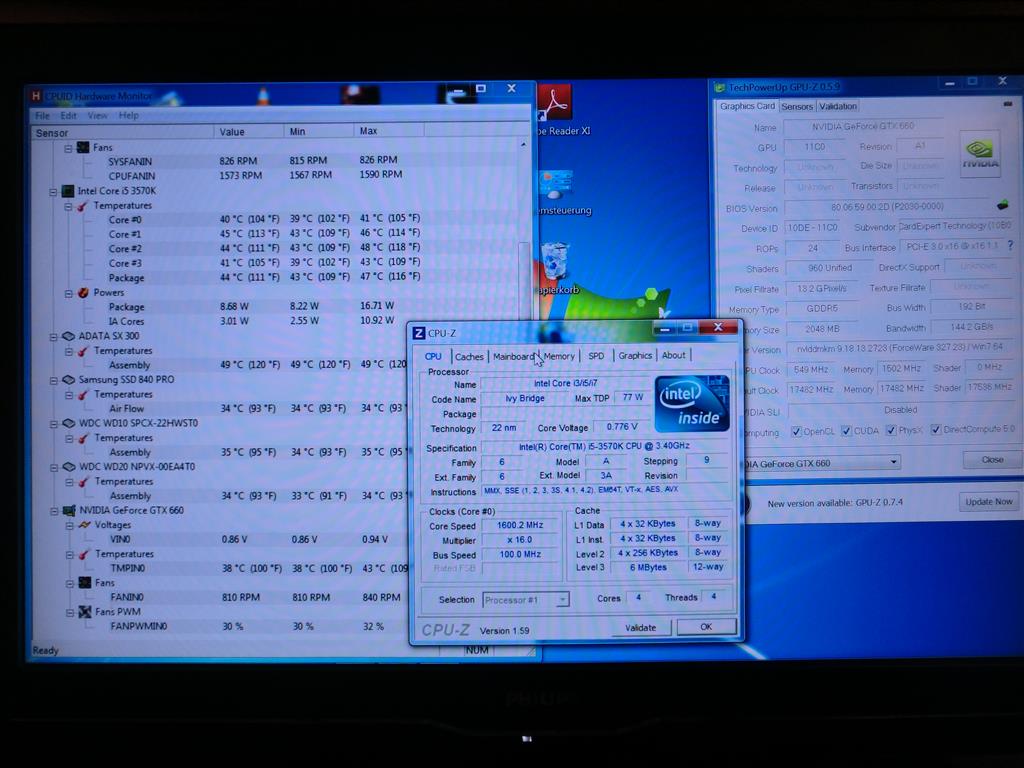1024x768 pixels.
Task: Toggle the CUDA checkbox in GPU-Z
Action: pos(846,430)
